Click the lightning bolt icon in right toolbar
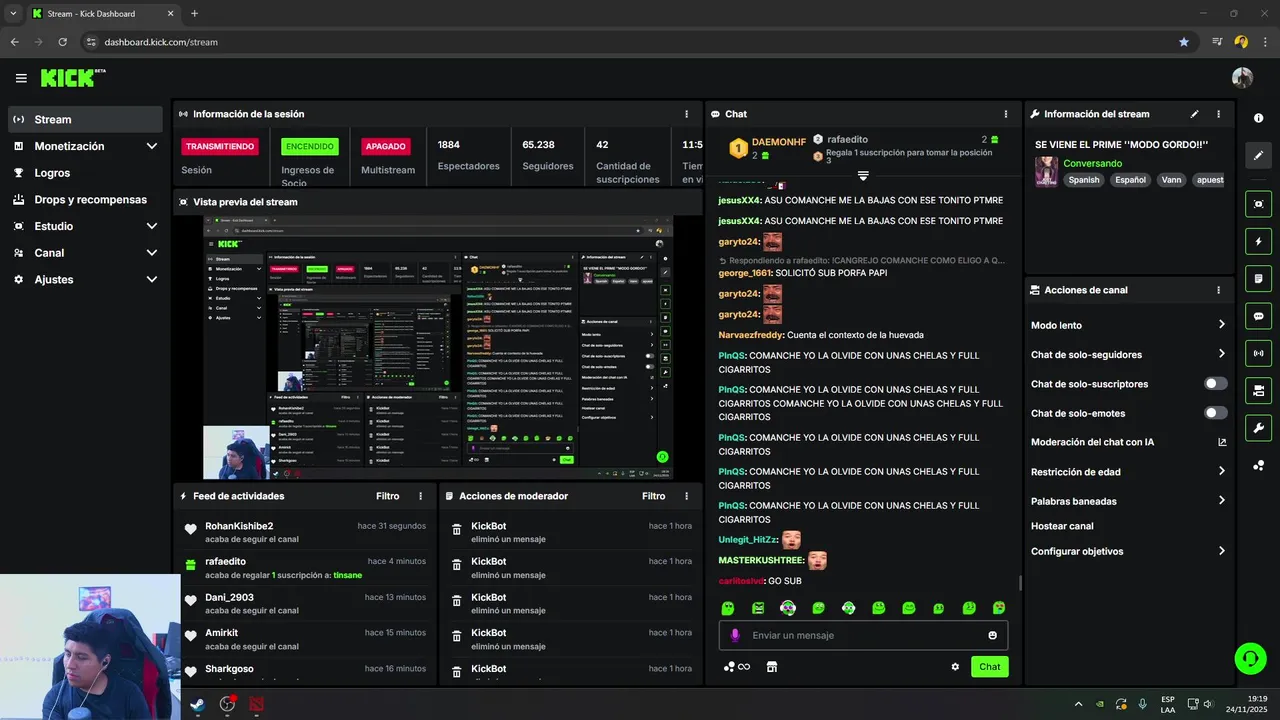The image size is (1280, 720). coord(1258,241)
